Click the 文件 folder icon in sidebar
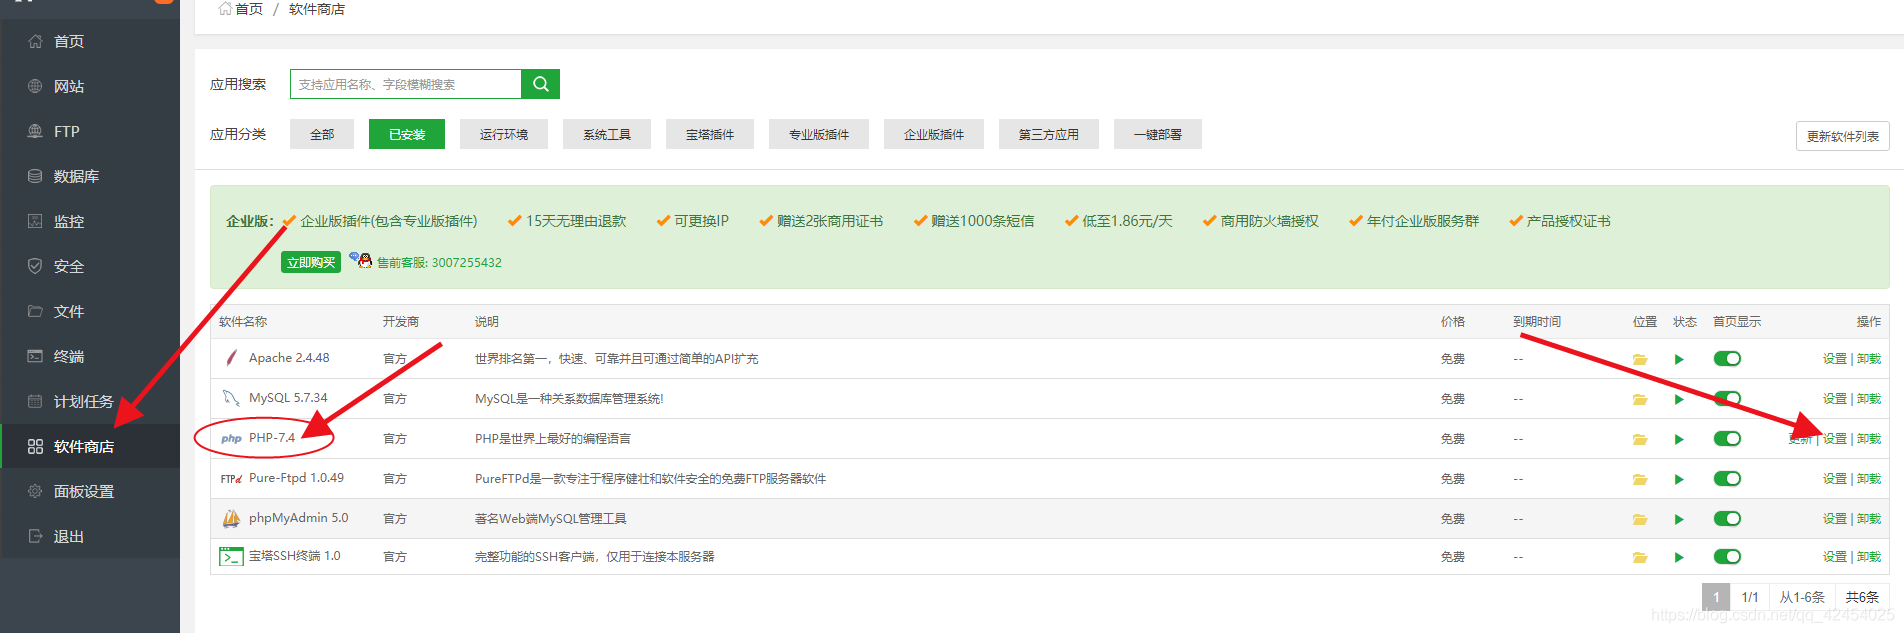 pos(35,311)
